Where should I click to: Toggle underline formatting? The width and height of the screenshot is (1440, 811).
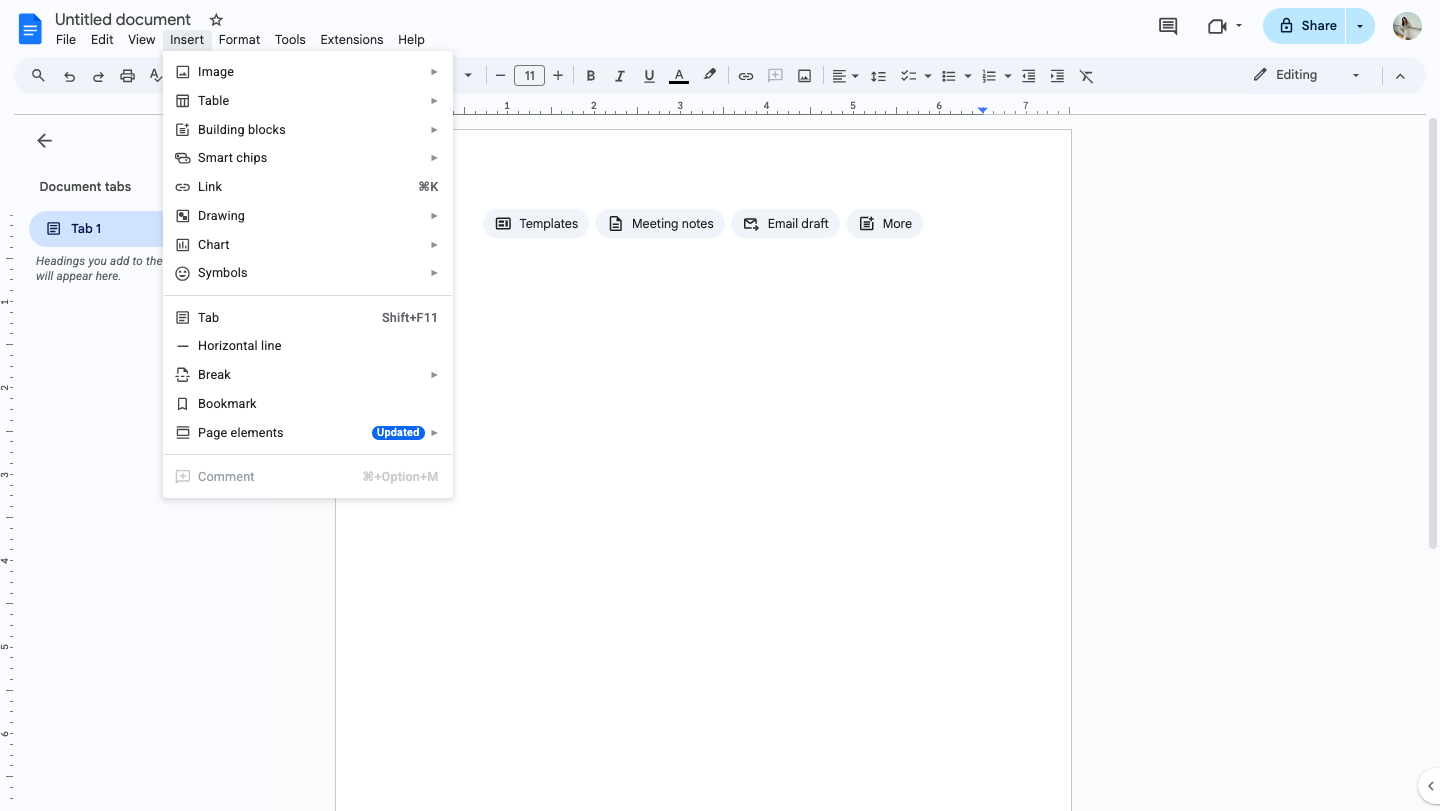click(x=649, y=76)
